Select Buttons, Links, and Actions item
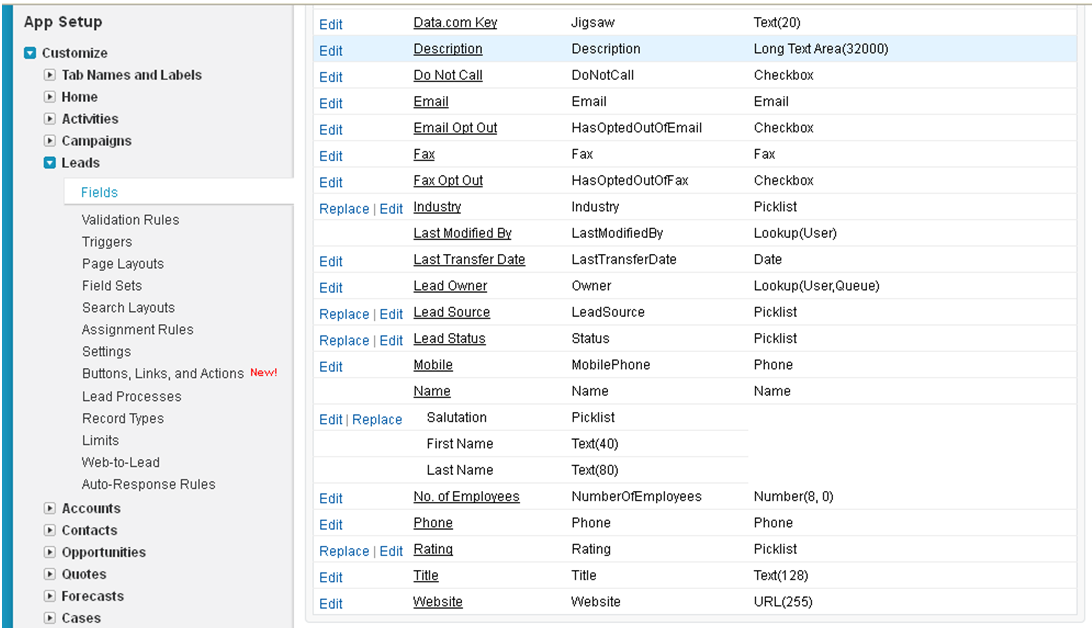 click(163, 374)
